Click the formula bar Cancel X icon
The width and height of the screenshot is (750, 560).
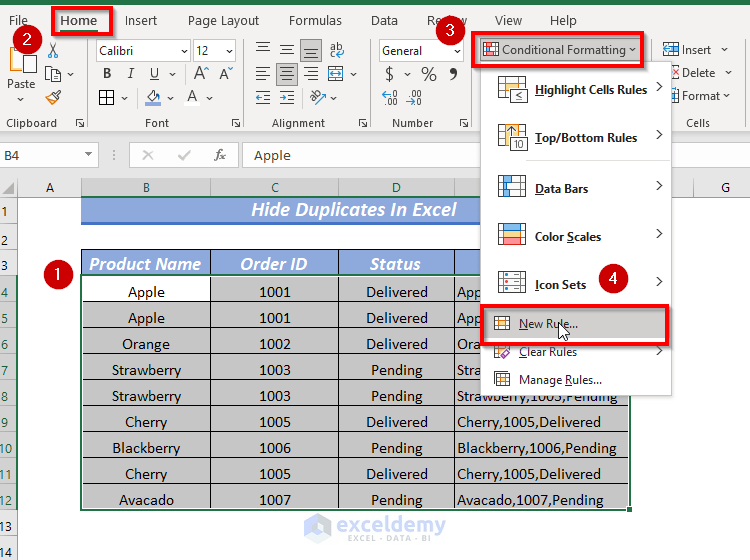coord(148,155)
